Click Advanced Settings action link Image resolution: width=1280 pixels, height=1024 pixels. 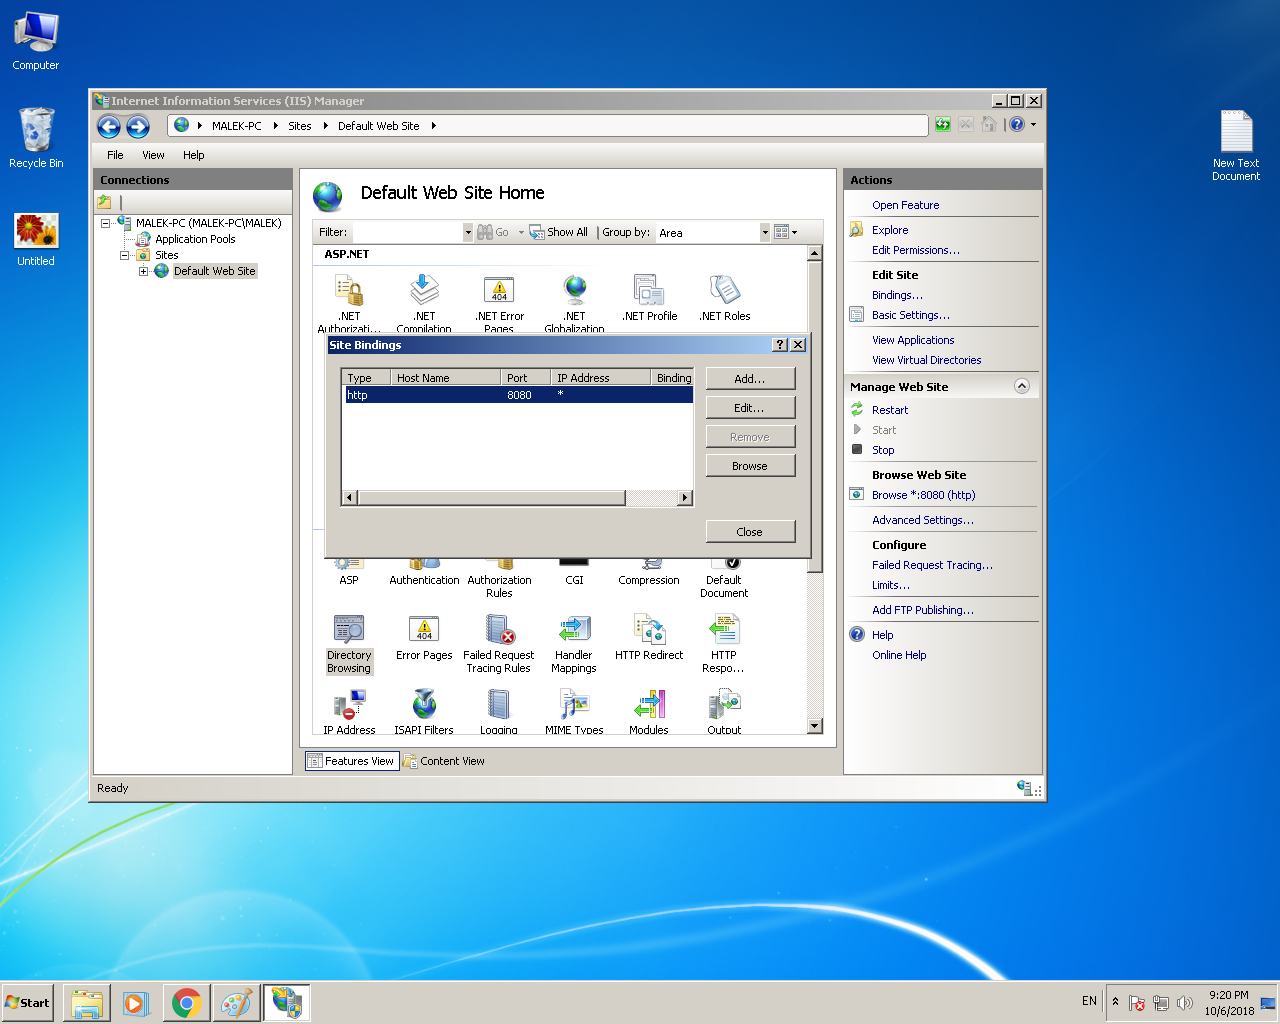pos(922,520)
